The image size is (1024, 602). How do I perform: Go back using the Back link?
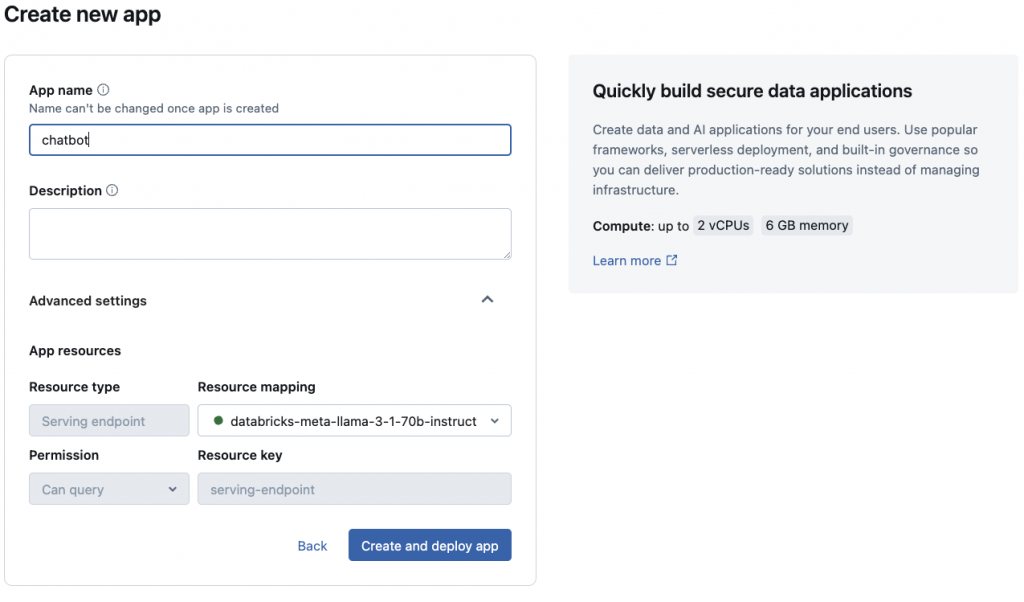tap(312, 546)
